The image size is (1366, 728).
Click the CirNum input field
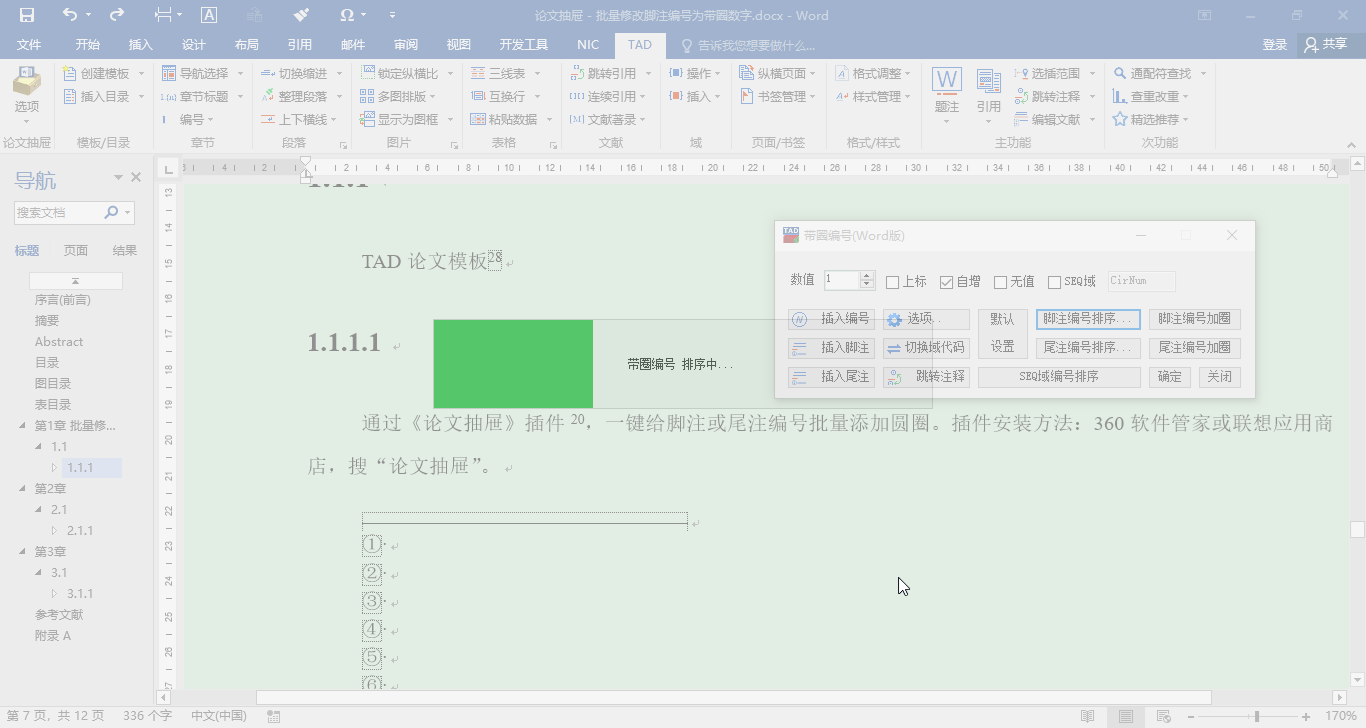(x=1140, y=281)
